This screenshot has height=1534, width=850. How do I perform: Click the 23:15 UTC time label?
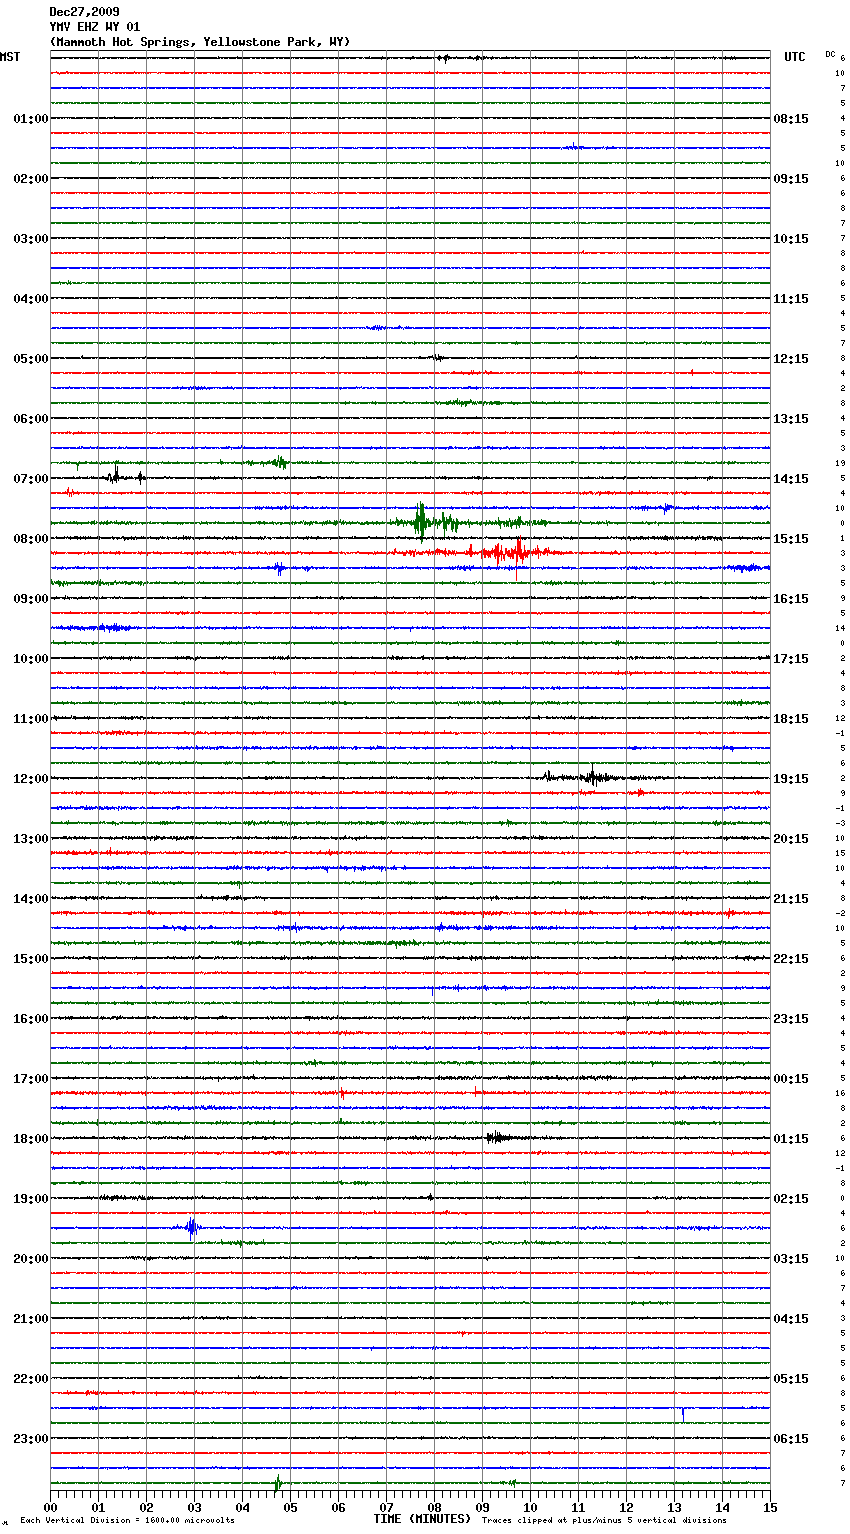tap(791, 1019)
